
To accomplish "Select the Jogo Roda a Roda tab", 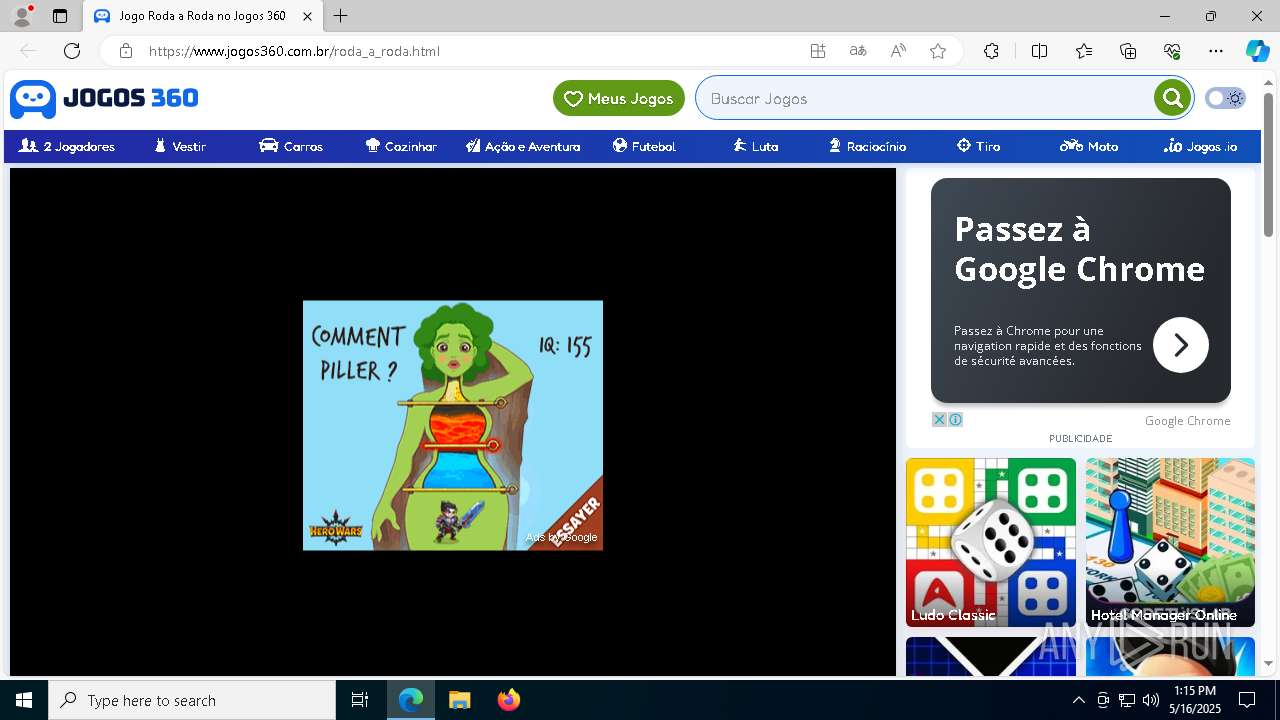I will tap(203, 16).
